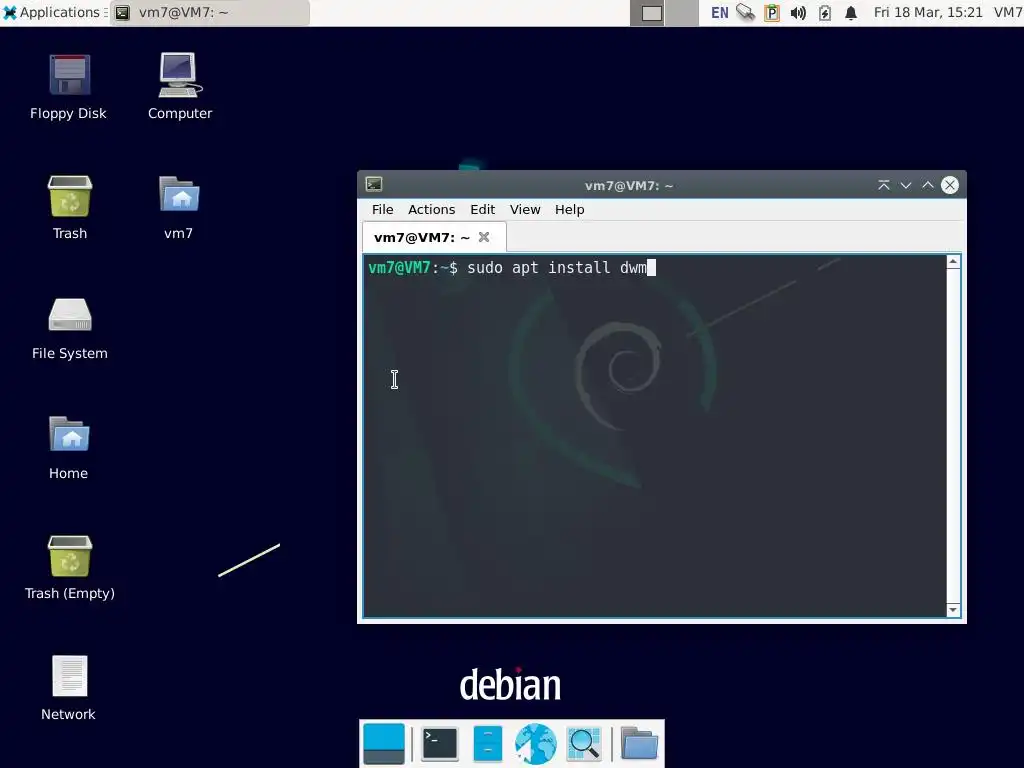Image resolution: width=1024 pixels, height=768 pixels.
Task: Click the clipboard manager tray icon
Action: [x=772, y=13]
